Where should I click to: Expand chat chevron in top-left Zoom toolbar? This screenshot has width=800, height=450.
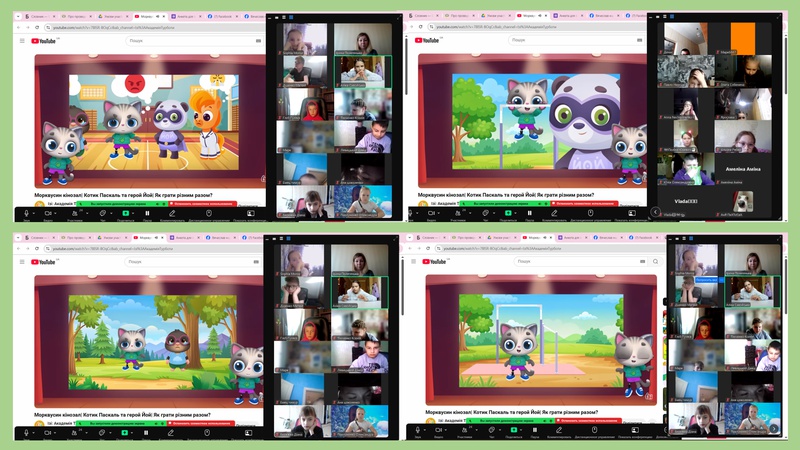[x=111, y=213]
